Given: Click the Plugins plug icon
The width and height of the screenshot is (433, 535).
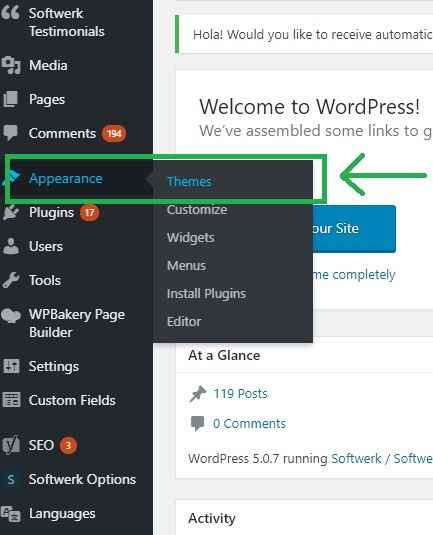Looking at the screenshot, I should [x=11, y=212].
